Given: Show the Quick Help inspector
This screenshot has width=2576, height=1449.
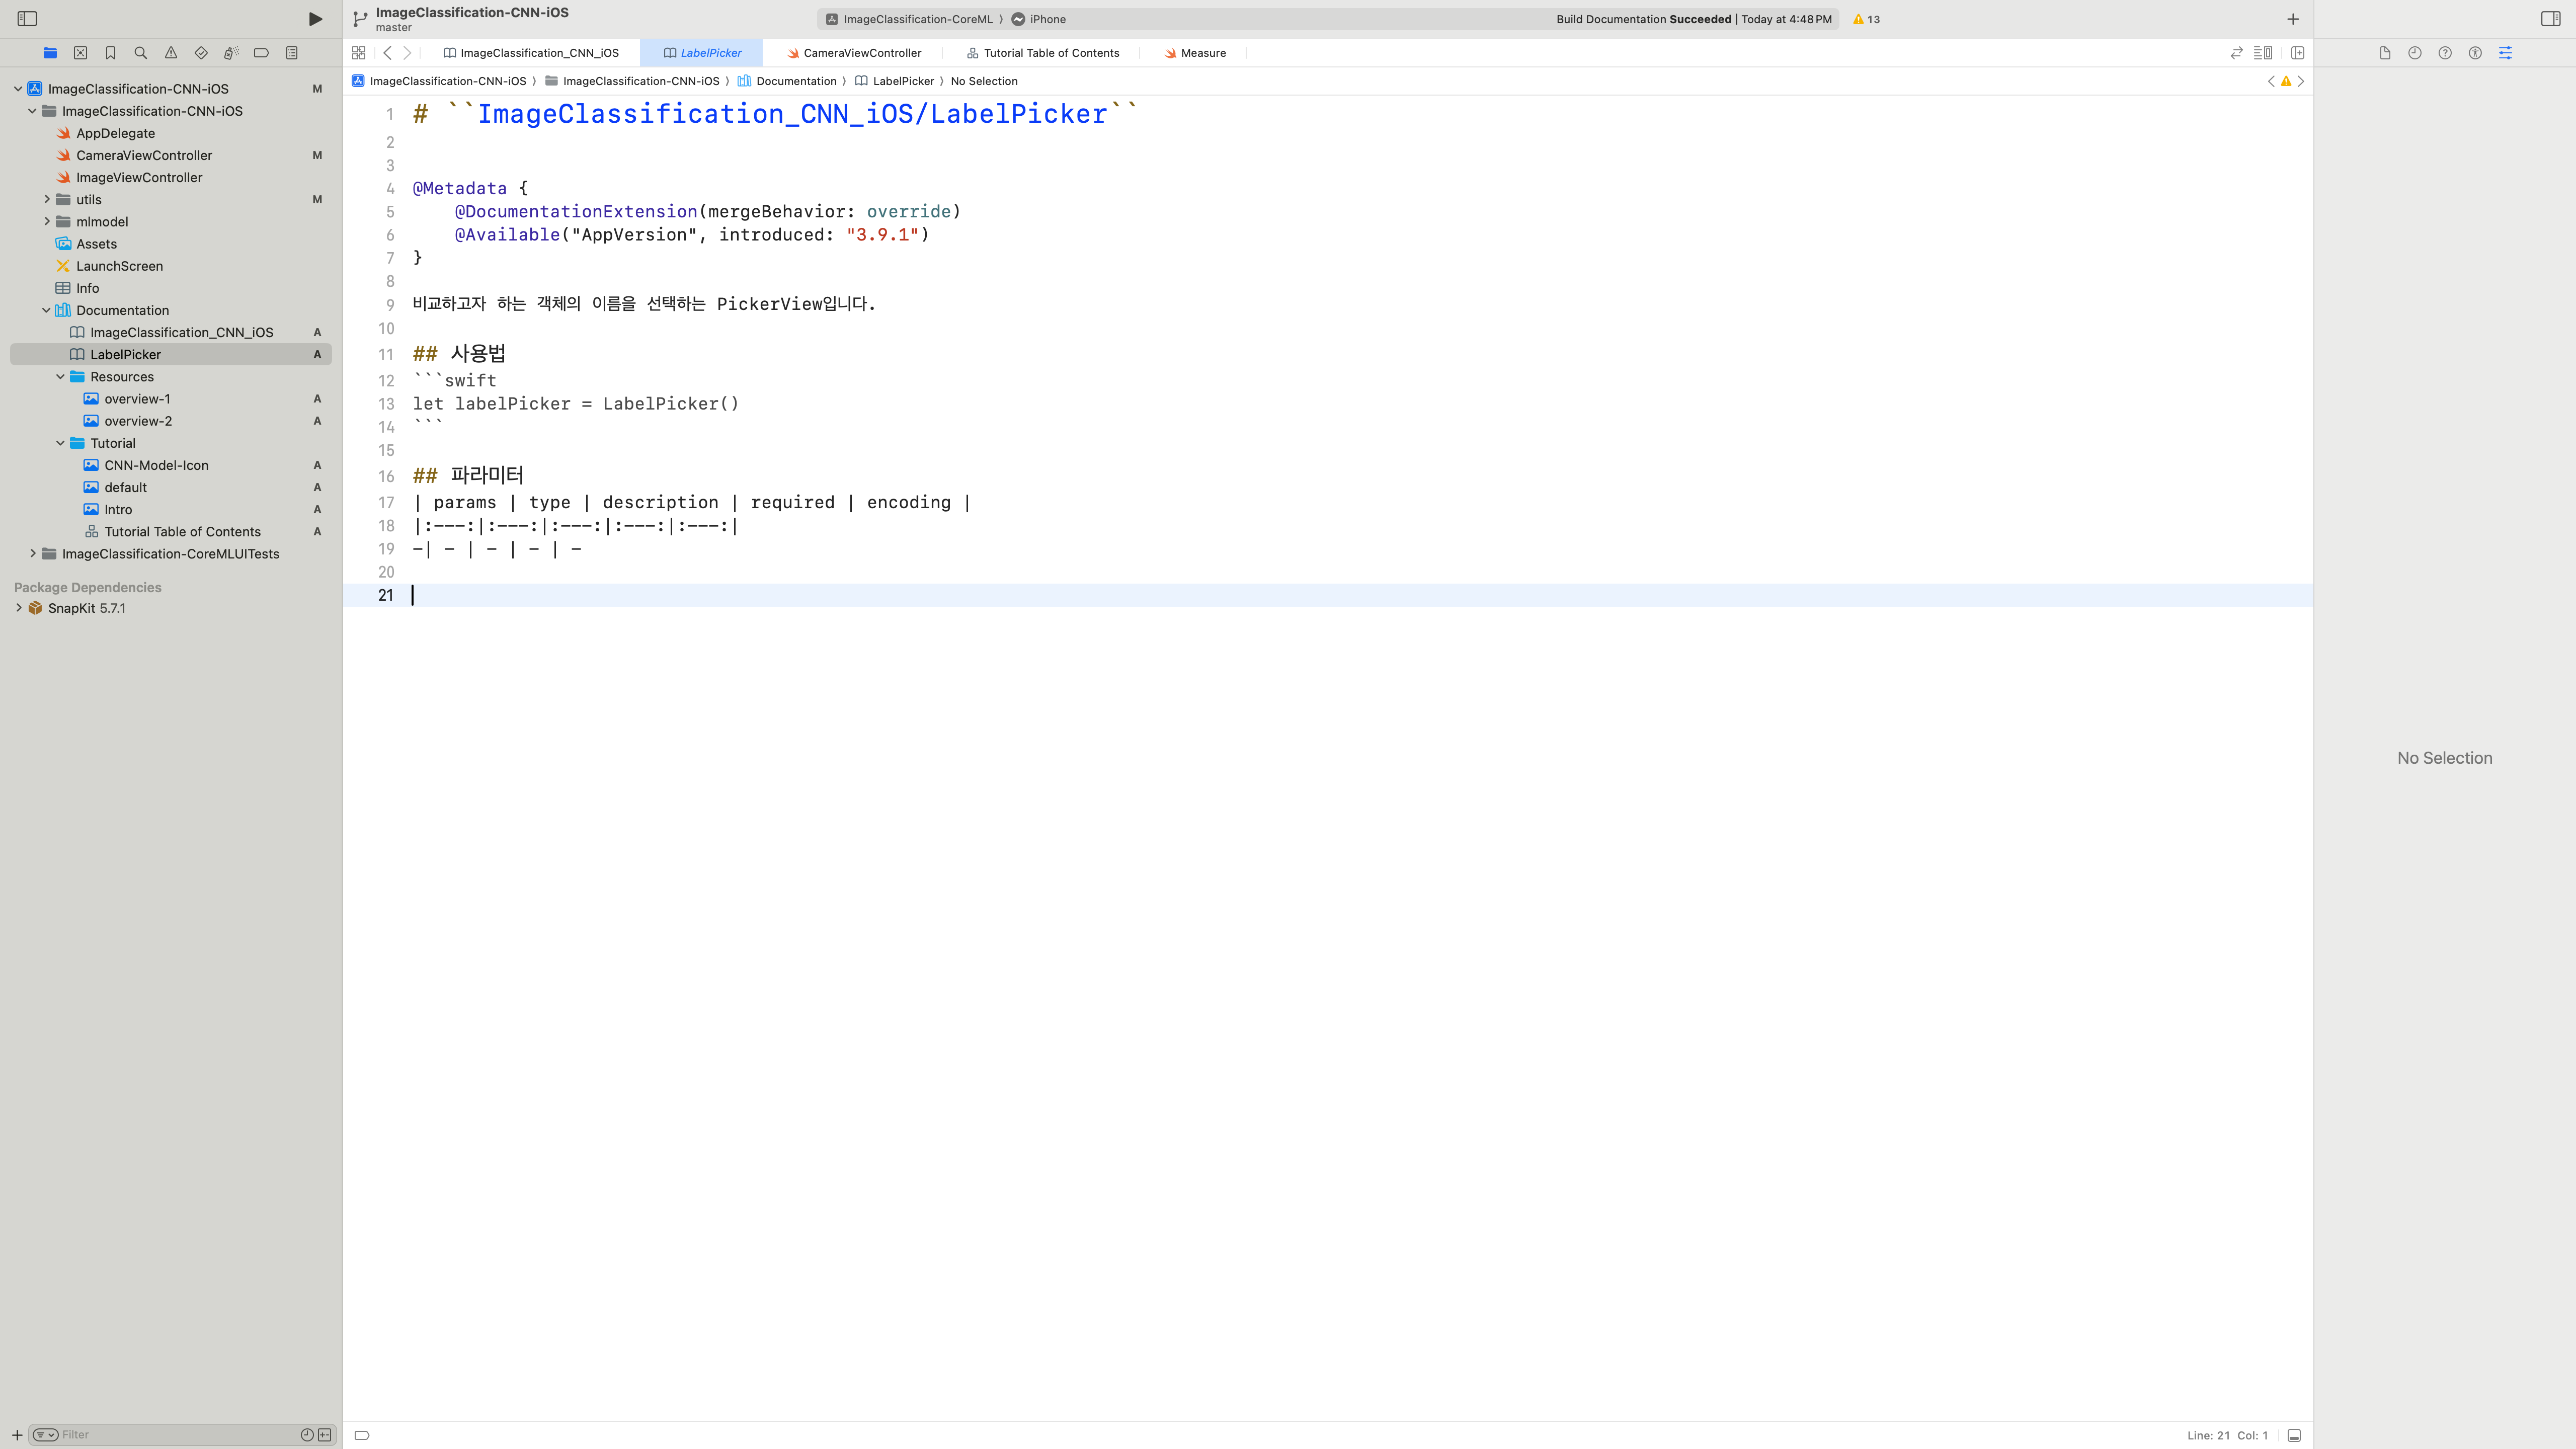Looking at the screenshot, I should pos(2445,53).
